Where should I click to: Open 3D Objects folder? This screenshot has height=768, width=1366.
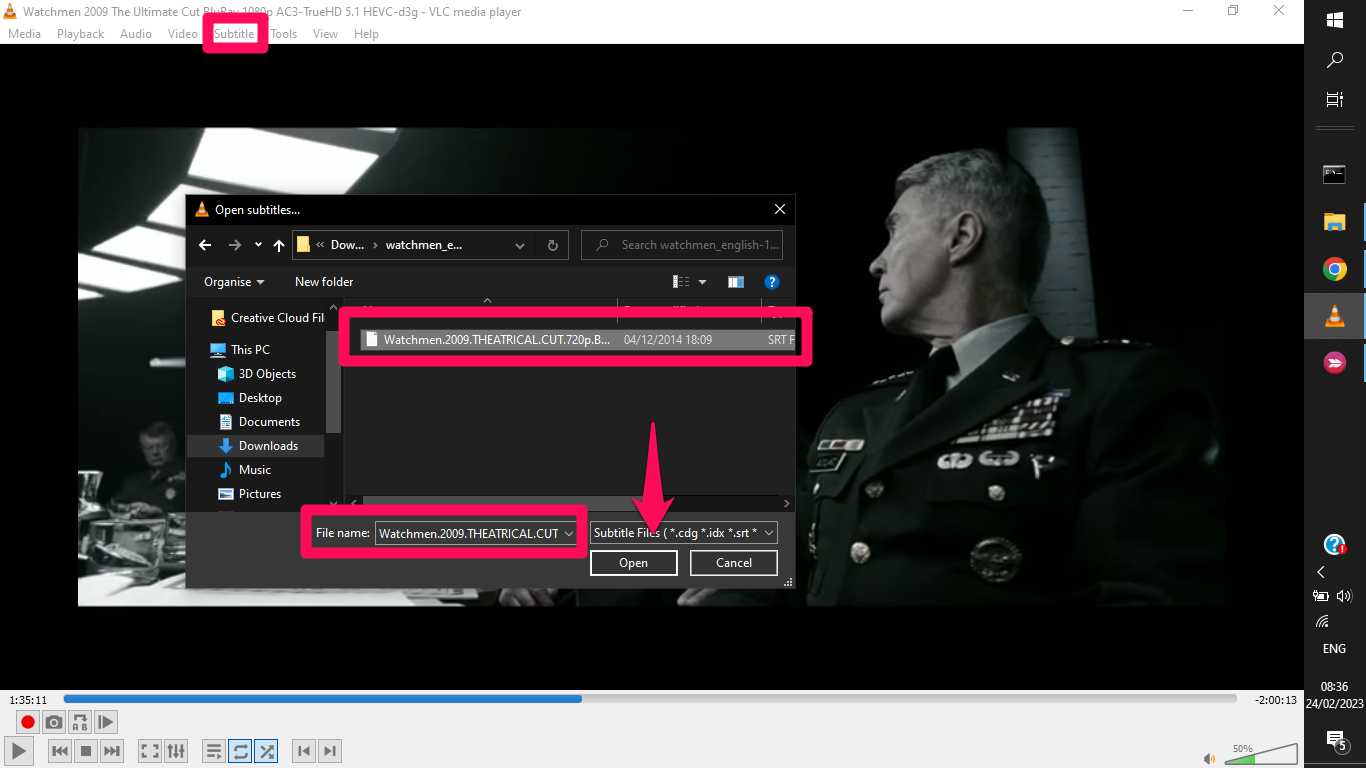pyautogui.click(x=257, y=374)
